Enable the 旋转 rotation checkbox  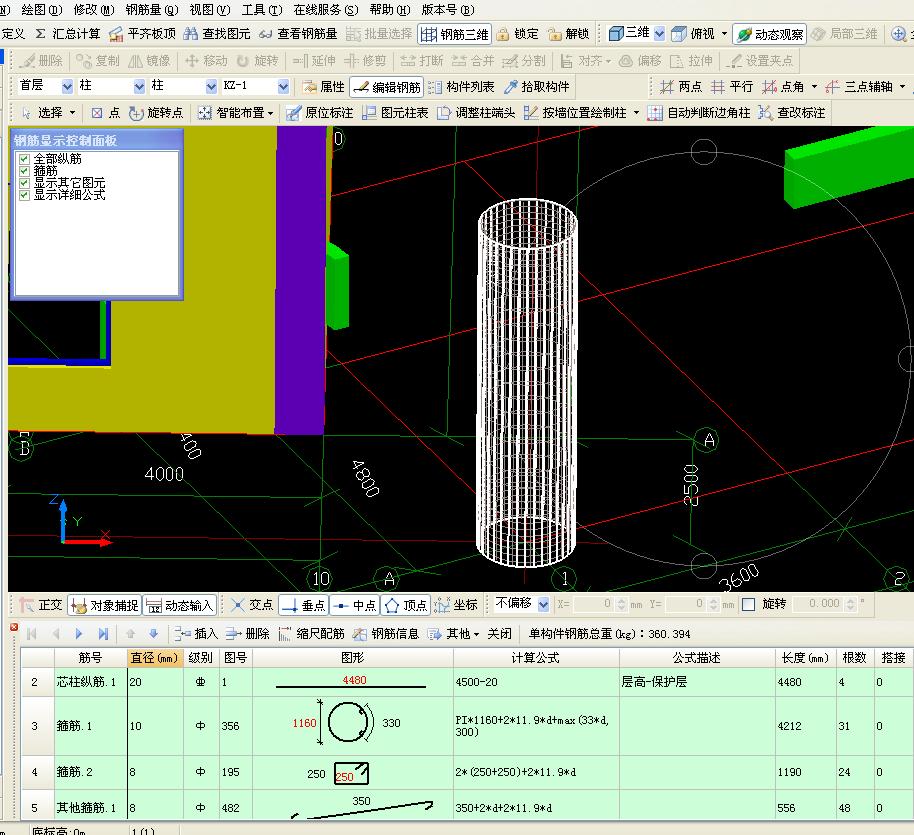click(x=748, y=604)
